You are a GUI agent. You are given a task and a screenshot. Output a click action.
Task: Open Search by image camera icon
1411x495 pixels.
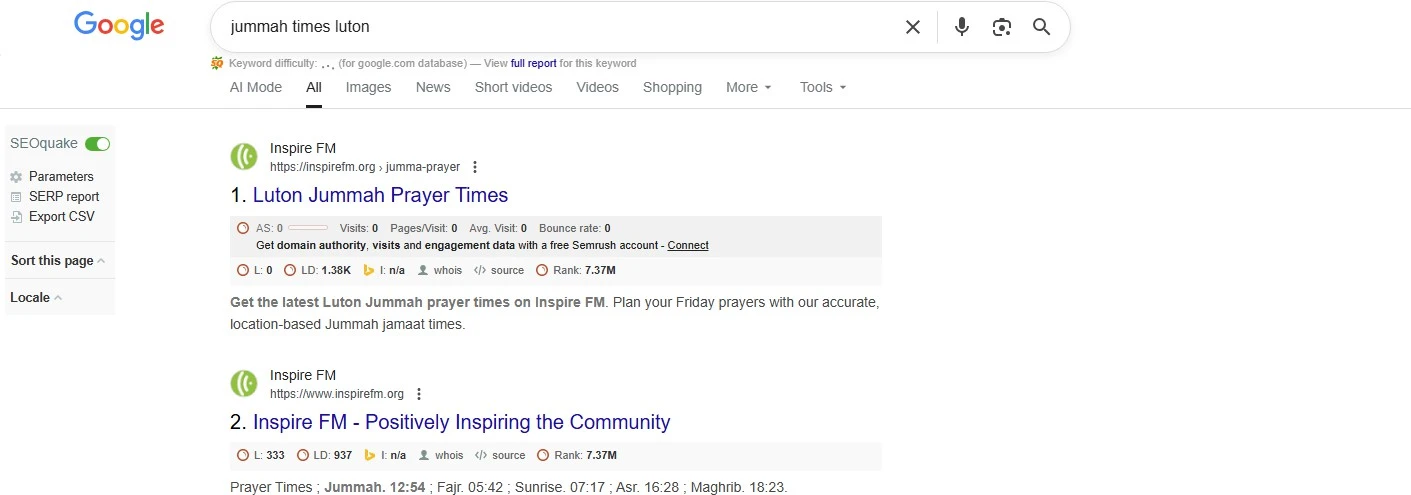click(x=1002, y=27)
